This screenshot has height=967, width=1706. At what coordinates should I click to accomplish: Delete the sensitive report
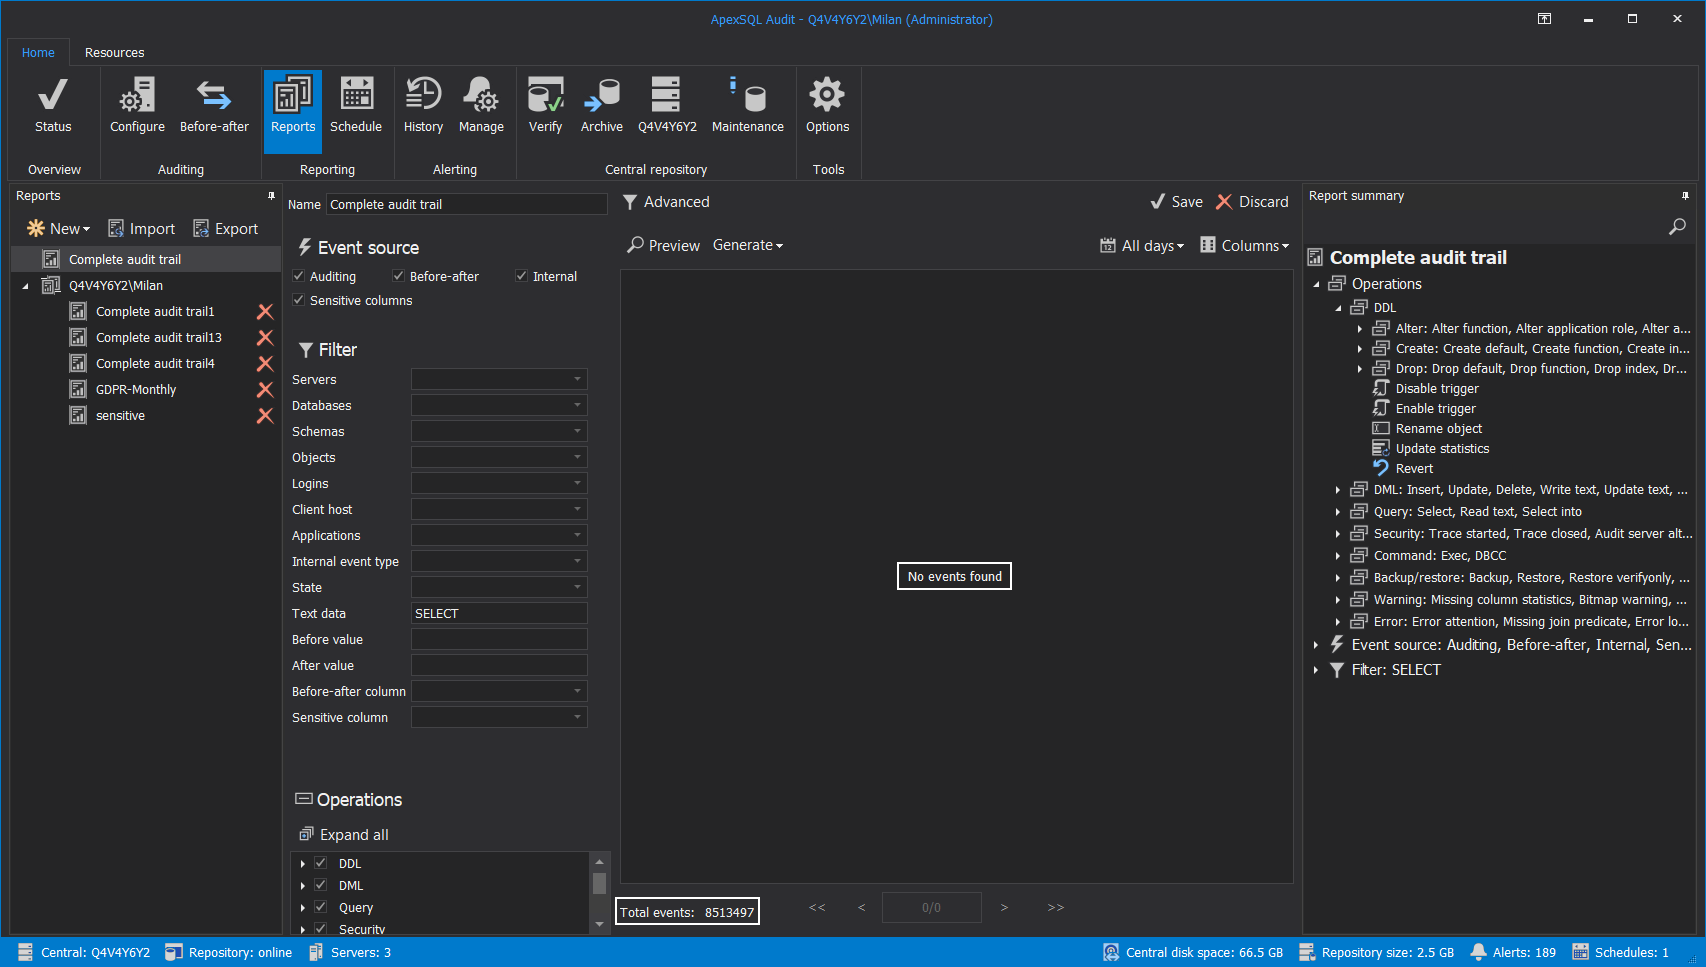point(265,416)
